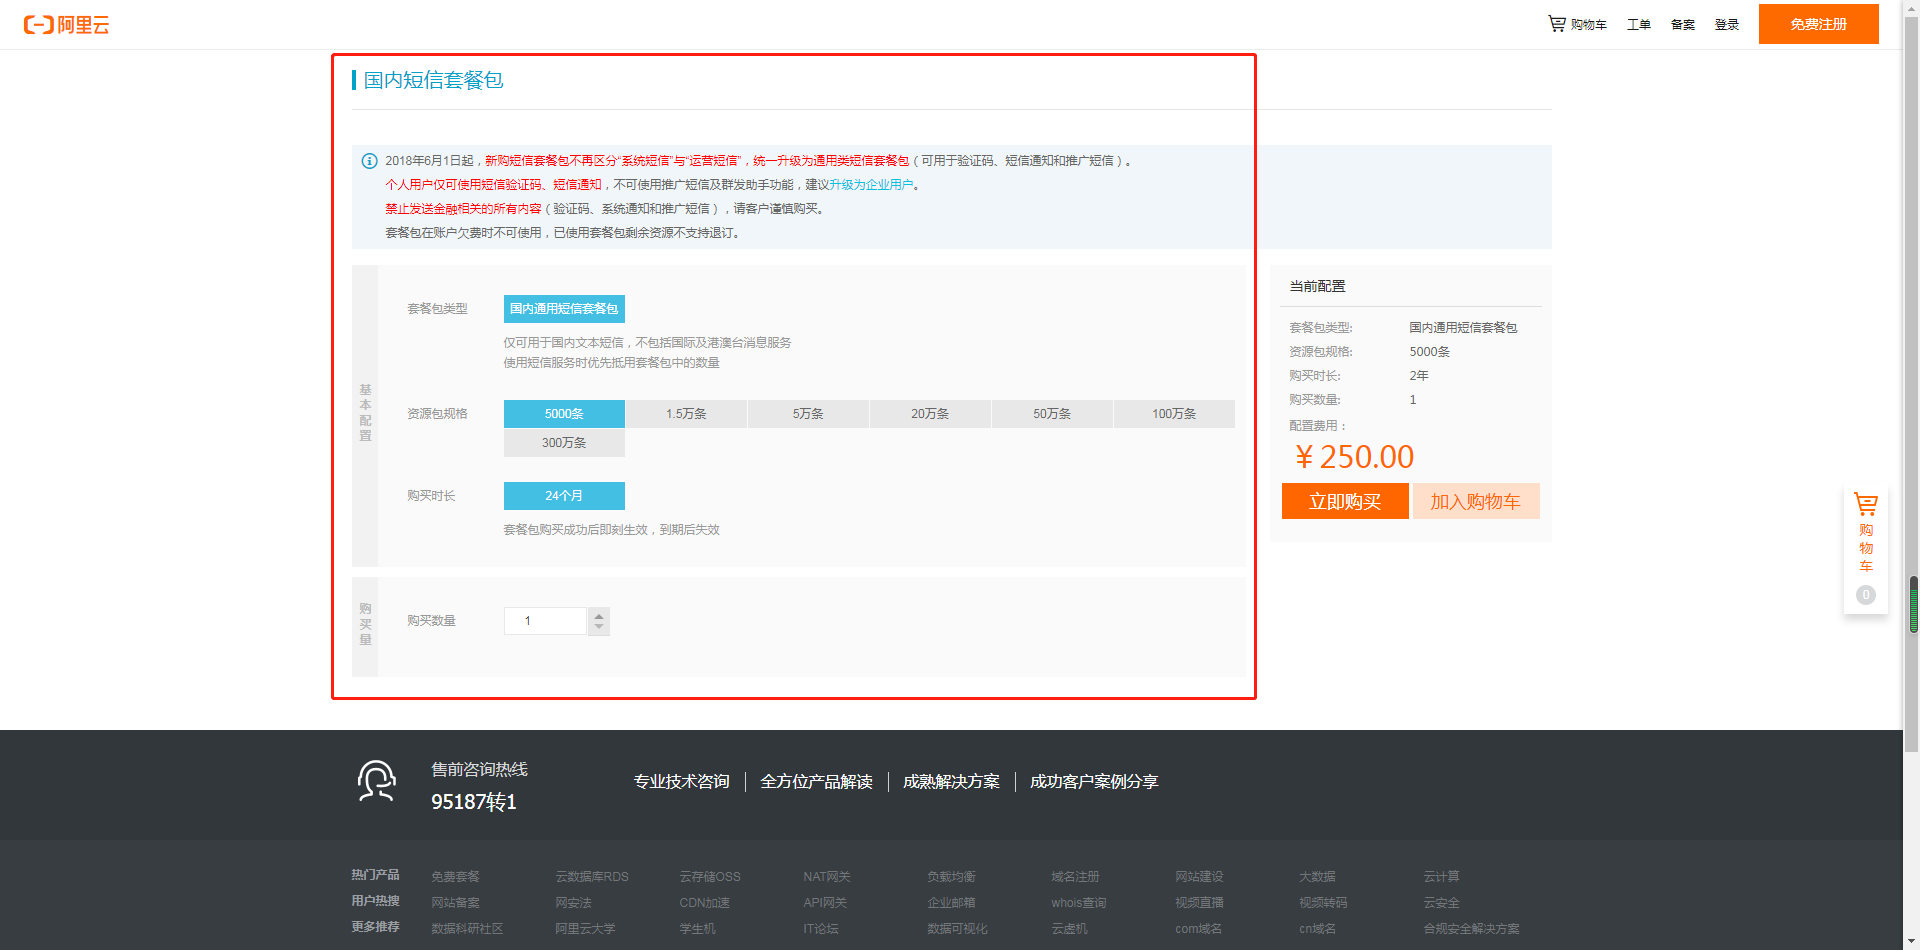Visit the 视频直播 footer link
Screen dimensions: 1920x950
pyautogui.click(x=1199, y=903)
